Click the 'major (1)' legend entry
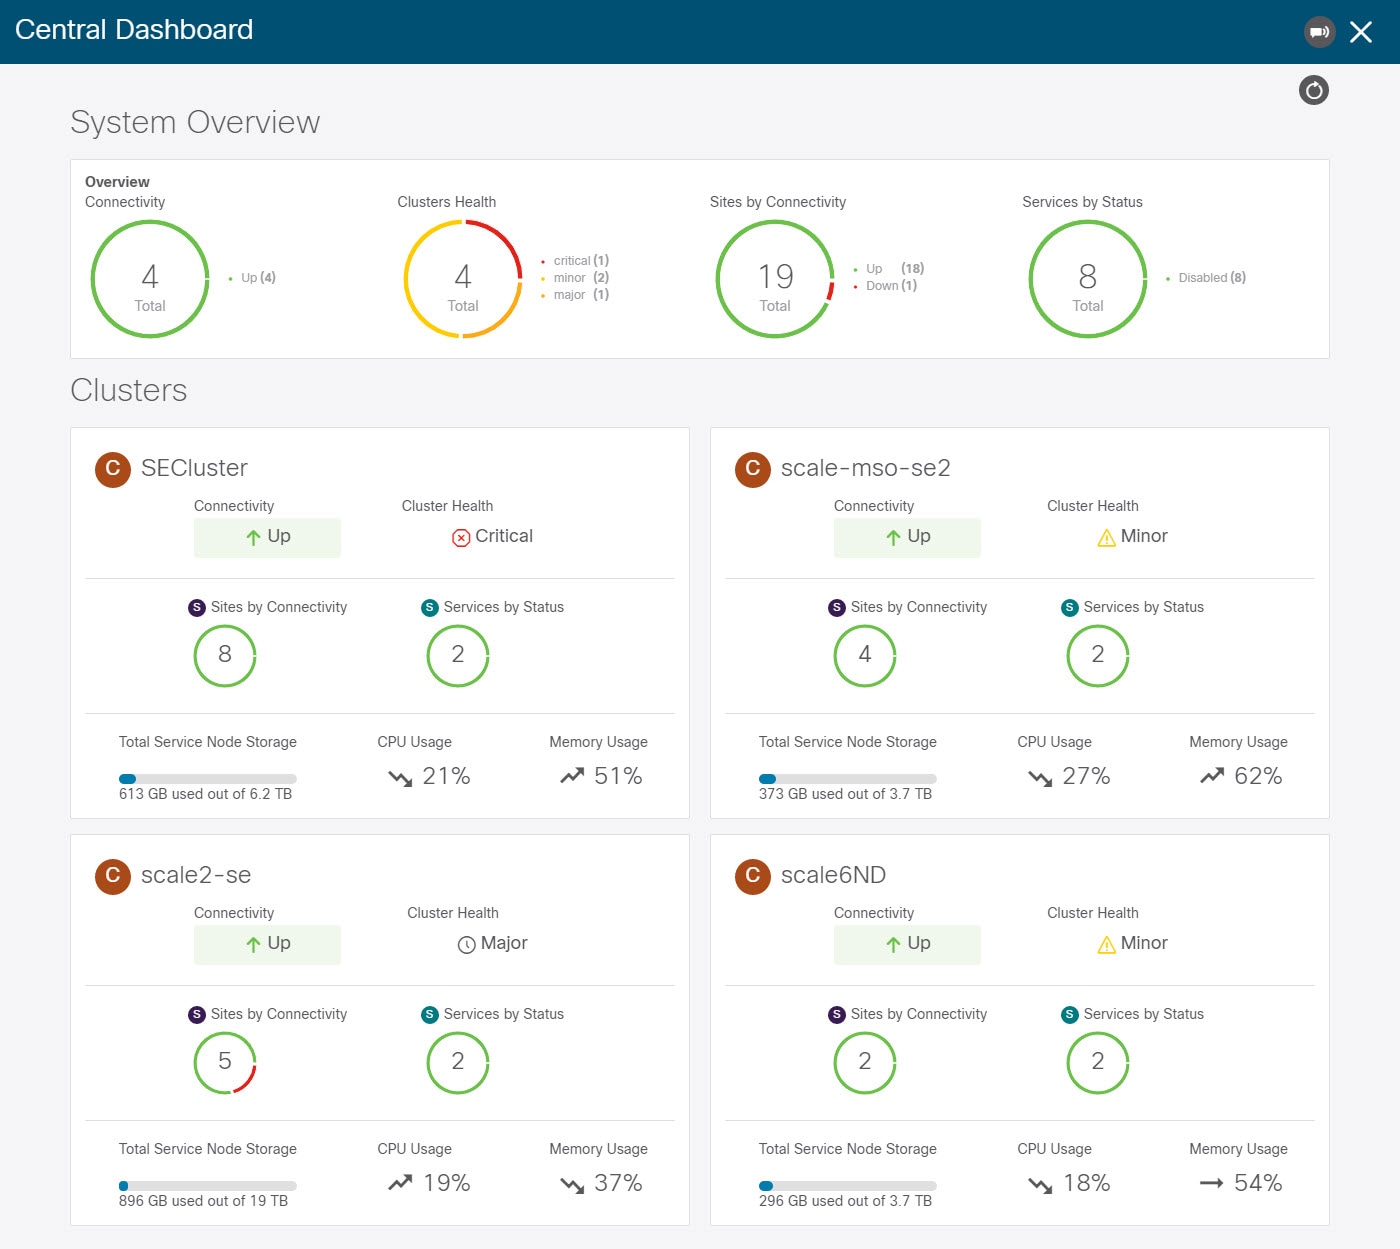This screenshot has height=1249, width=1400. click(x=576, y=295)
